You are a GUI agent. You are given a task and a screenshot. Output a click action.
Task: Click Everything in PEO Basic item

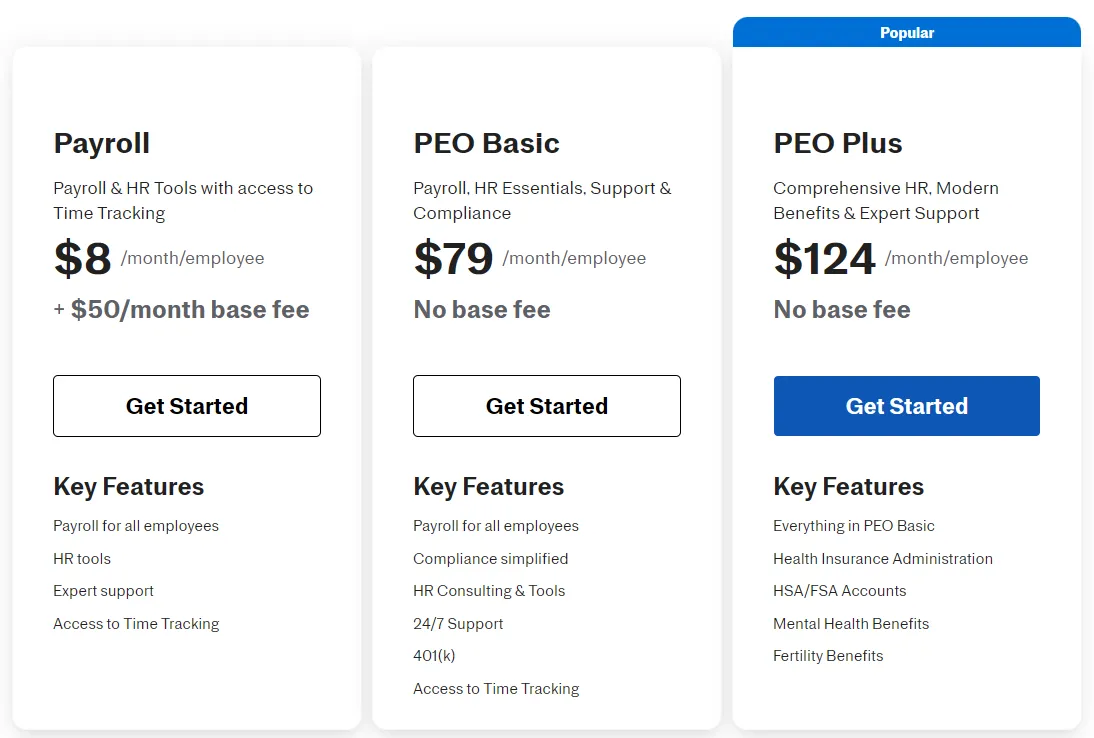point(853,526)
